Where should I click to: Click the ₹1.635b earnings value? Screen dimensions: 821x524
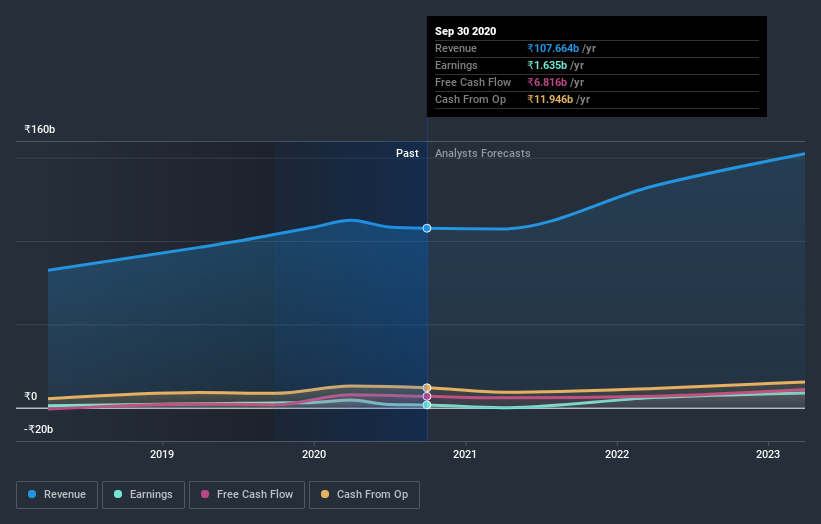coord(547,65)
